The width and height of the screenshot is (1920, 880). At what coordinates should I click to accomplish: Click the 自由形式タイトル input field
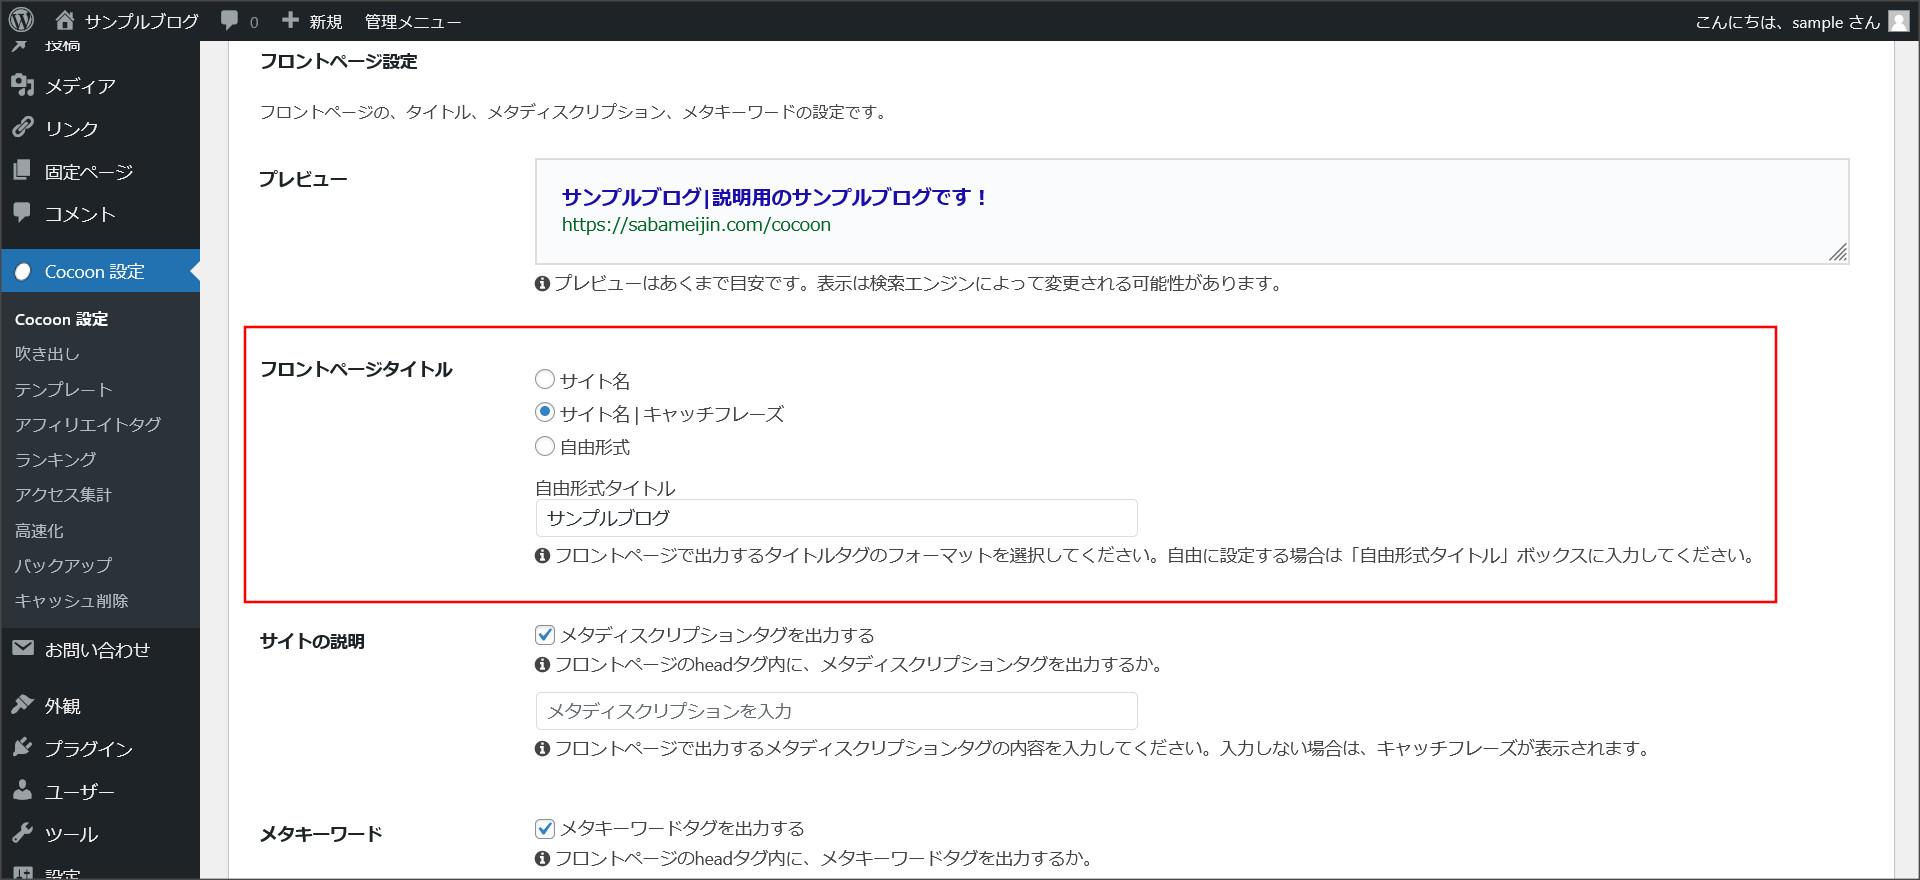pos(836,518)
